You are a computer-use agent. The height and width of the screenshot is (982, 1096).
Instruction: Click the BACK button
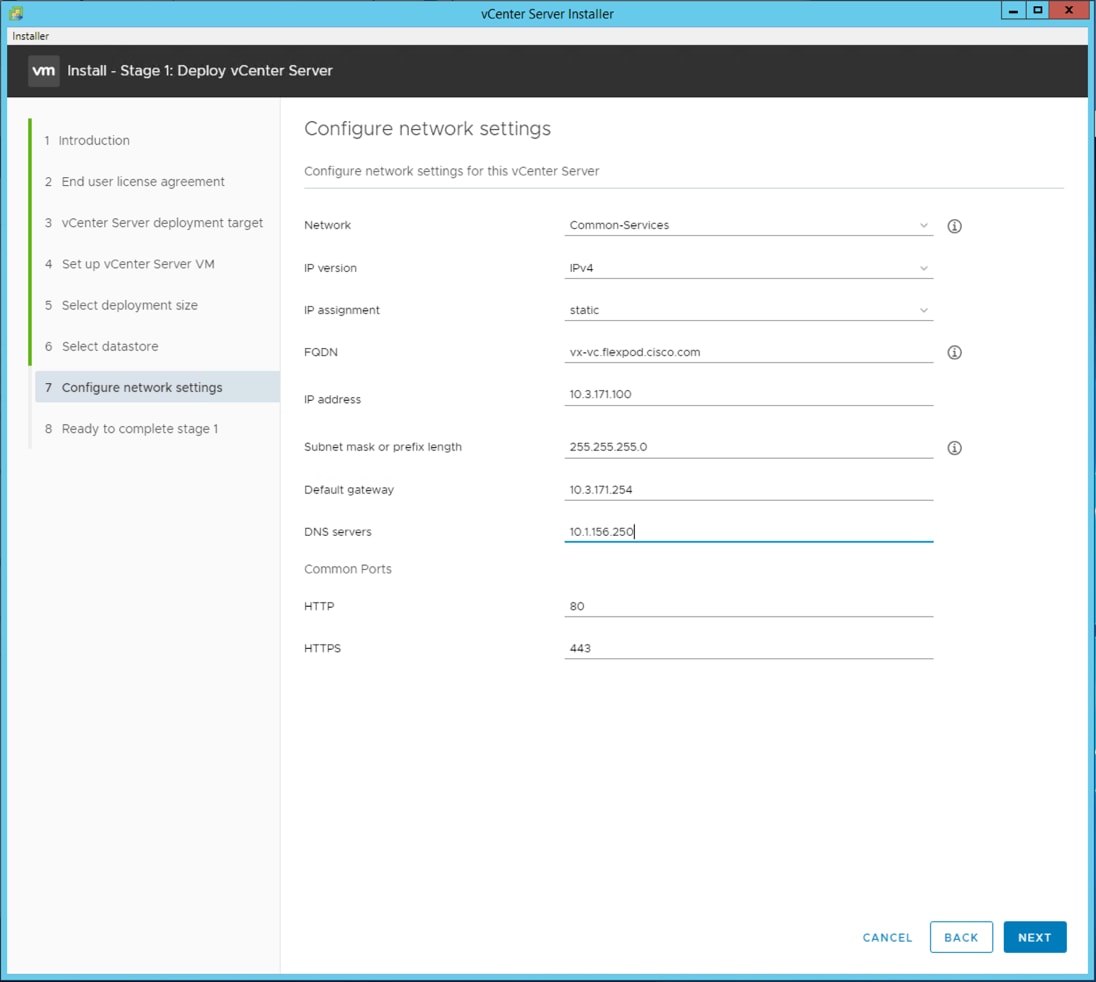[961, 937]
